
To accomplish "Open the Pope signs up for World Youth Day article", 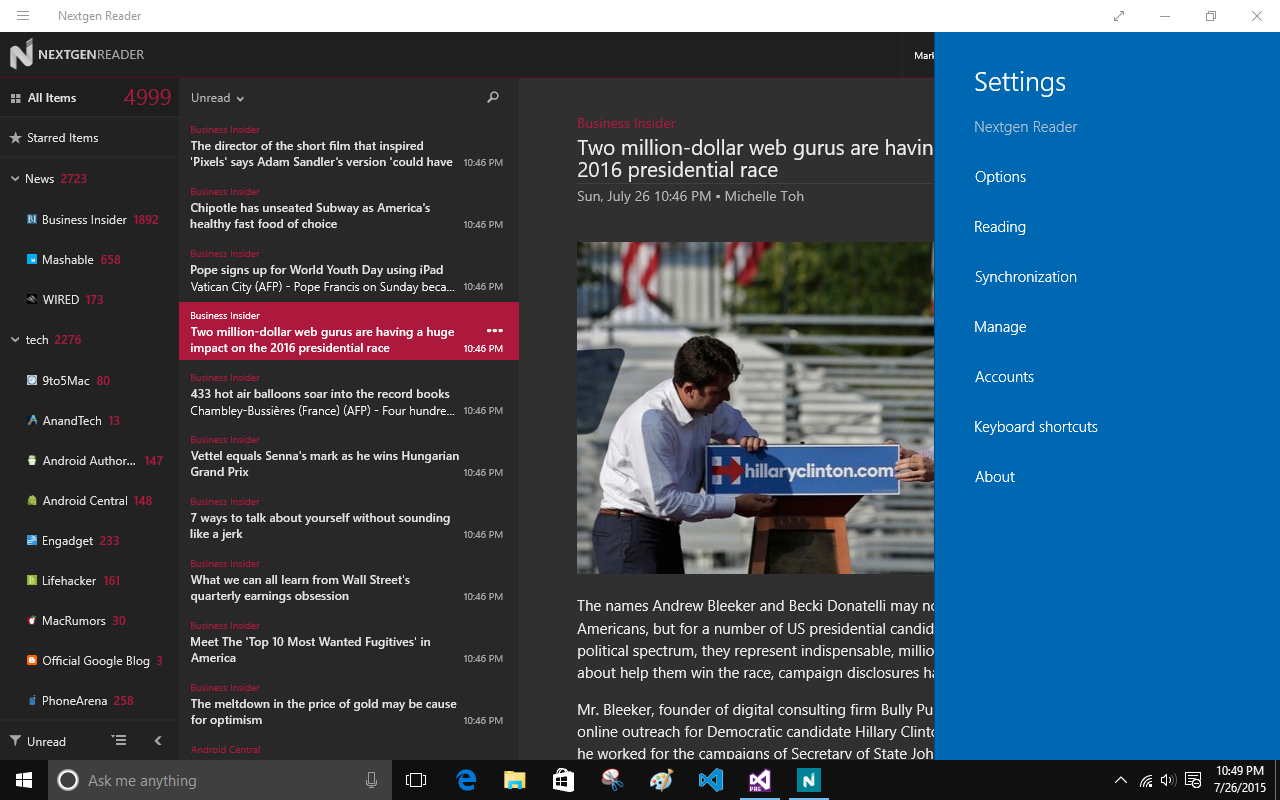I will pos(349,271).
